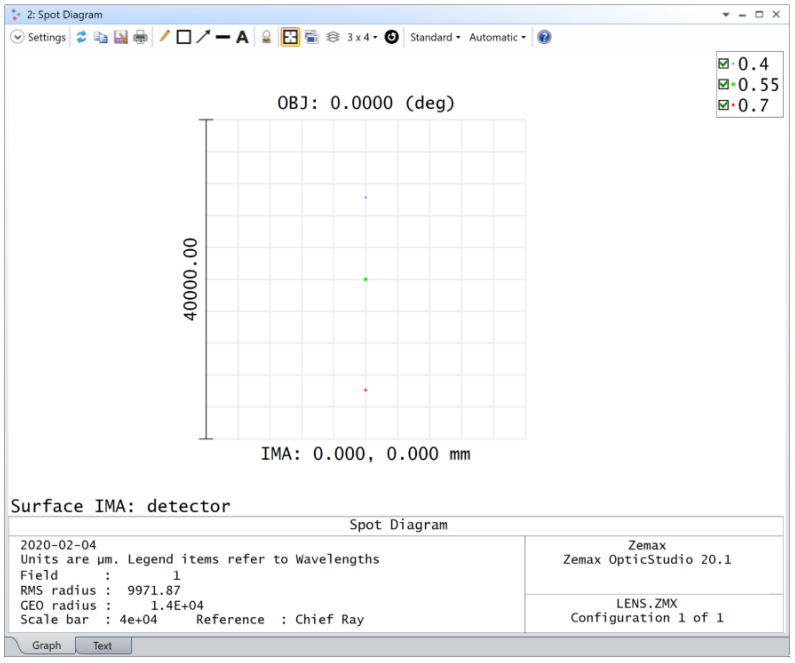Disable the 0.7 wavelength checkbox

(x=724, y=105)
